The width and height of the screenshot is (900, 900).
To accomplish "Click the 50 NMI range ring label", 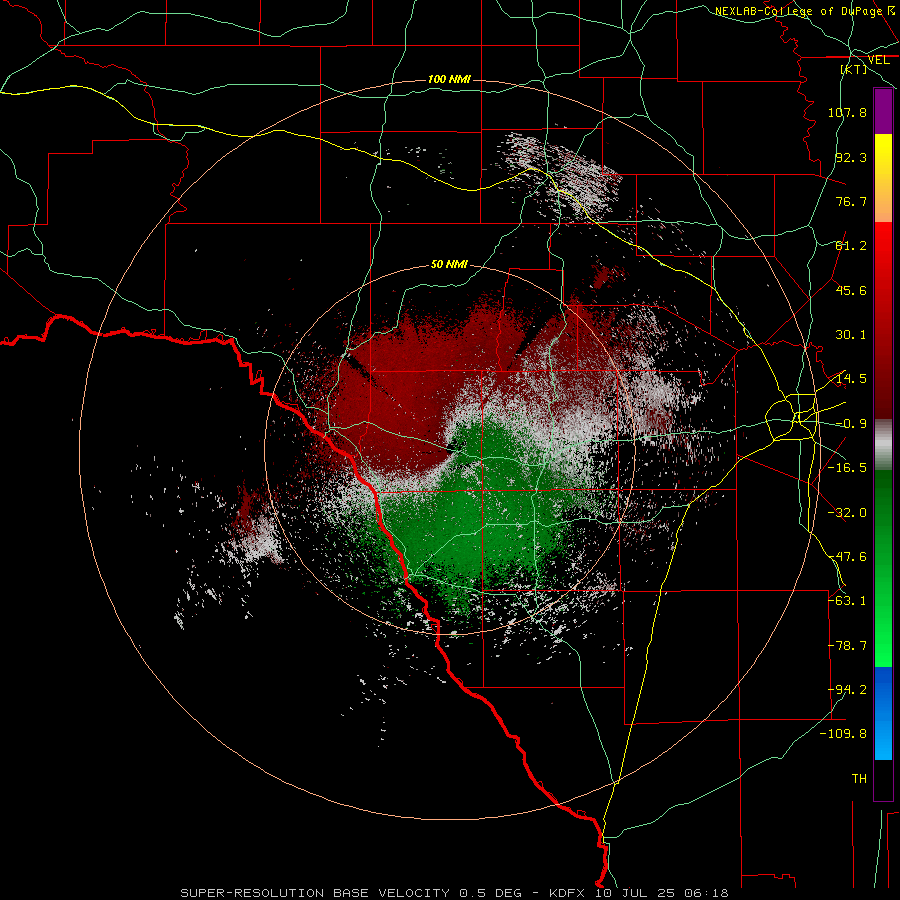I will pyautogui.click(x=449, y=265).
